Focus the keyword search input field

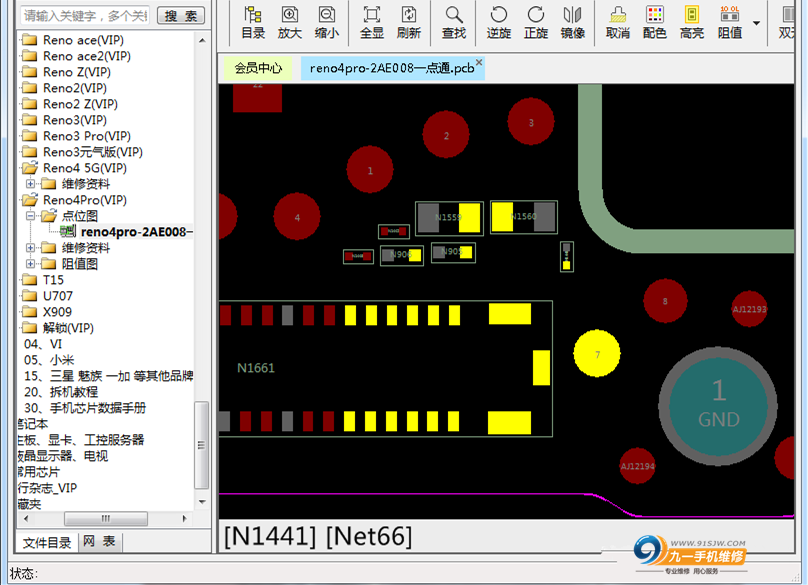click(86, 15)
